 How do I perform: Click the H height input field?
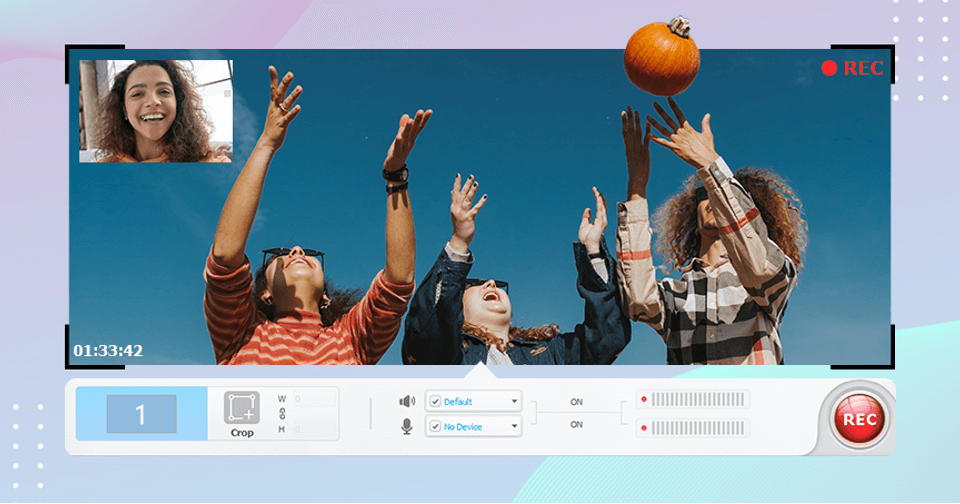point(315,429)
